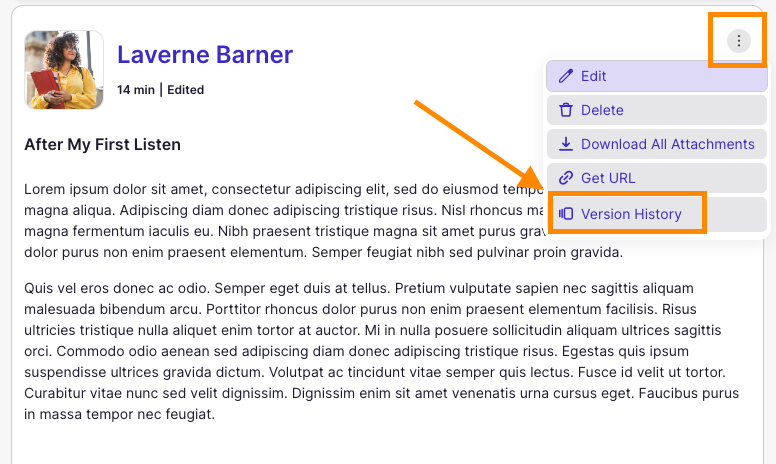776x464 pixels.
Task: Click the download arrow icon in the menu
Action: 566,144
